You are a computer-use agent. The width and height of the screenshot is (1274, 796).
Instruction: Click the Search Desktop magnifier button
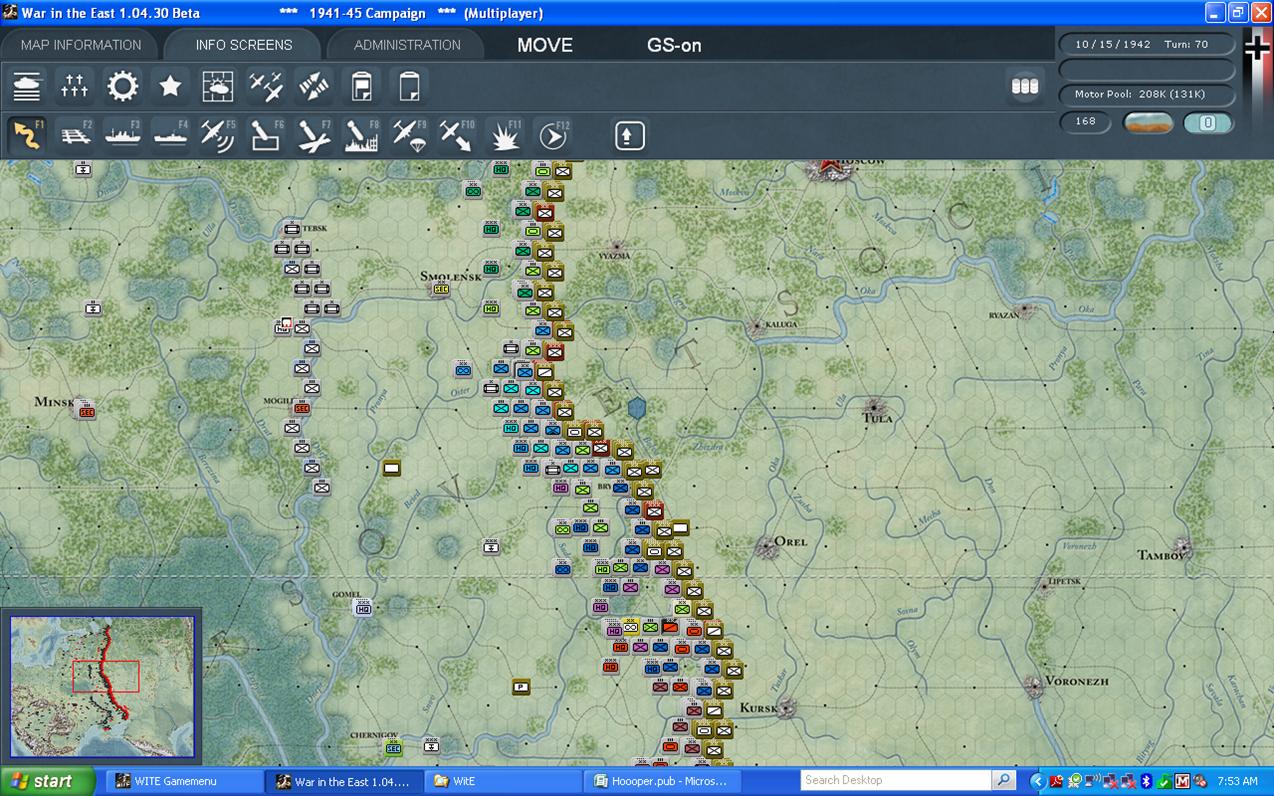click(1003, 780)
